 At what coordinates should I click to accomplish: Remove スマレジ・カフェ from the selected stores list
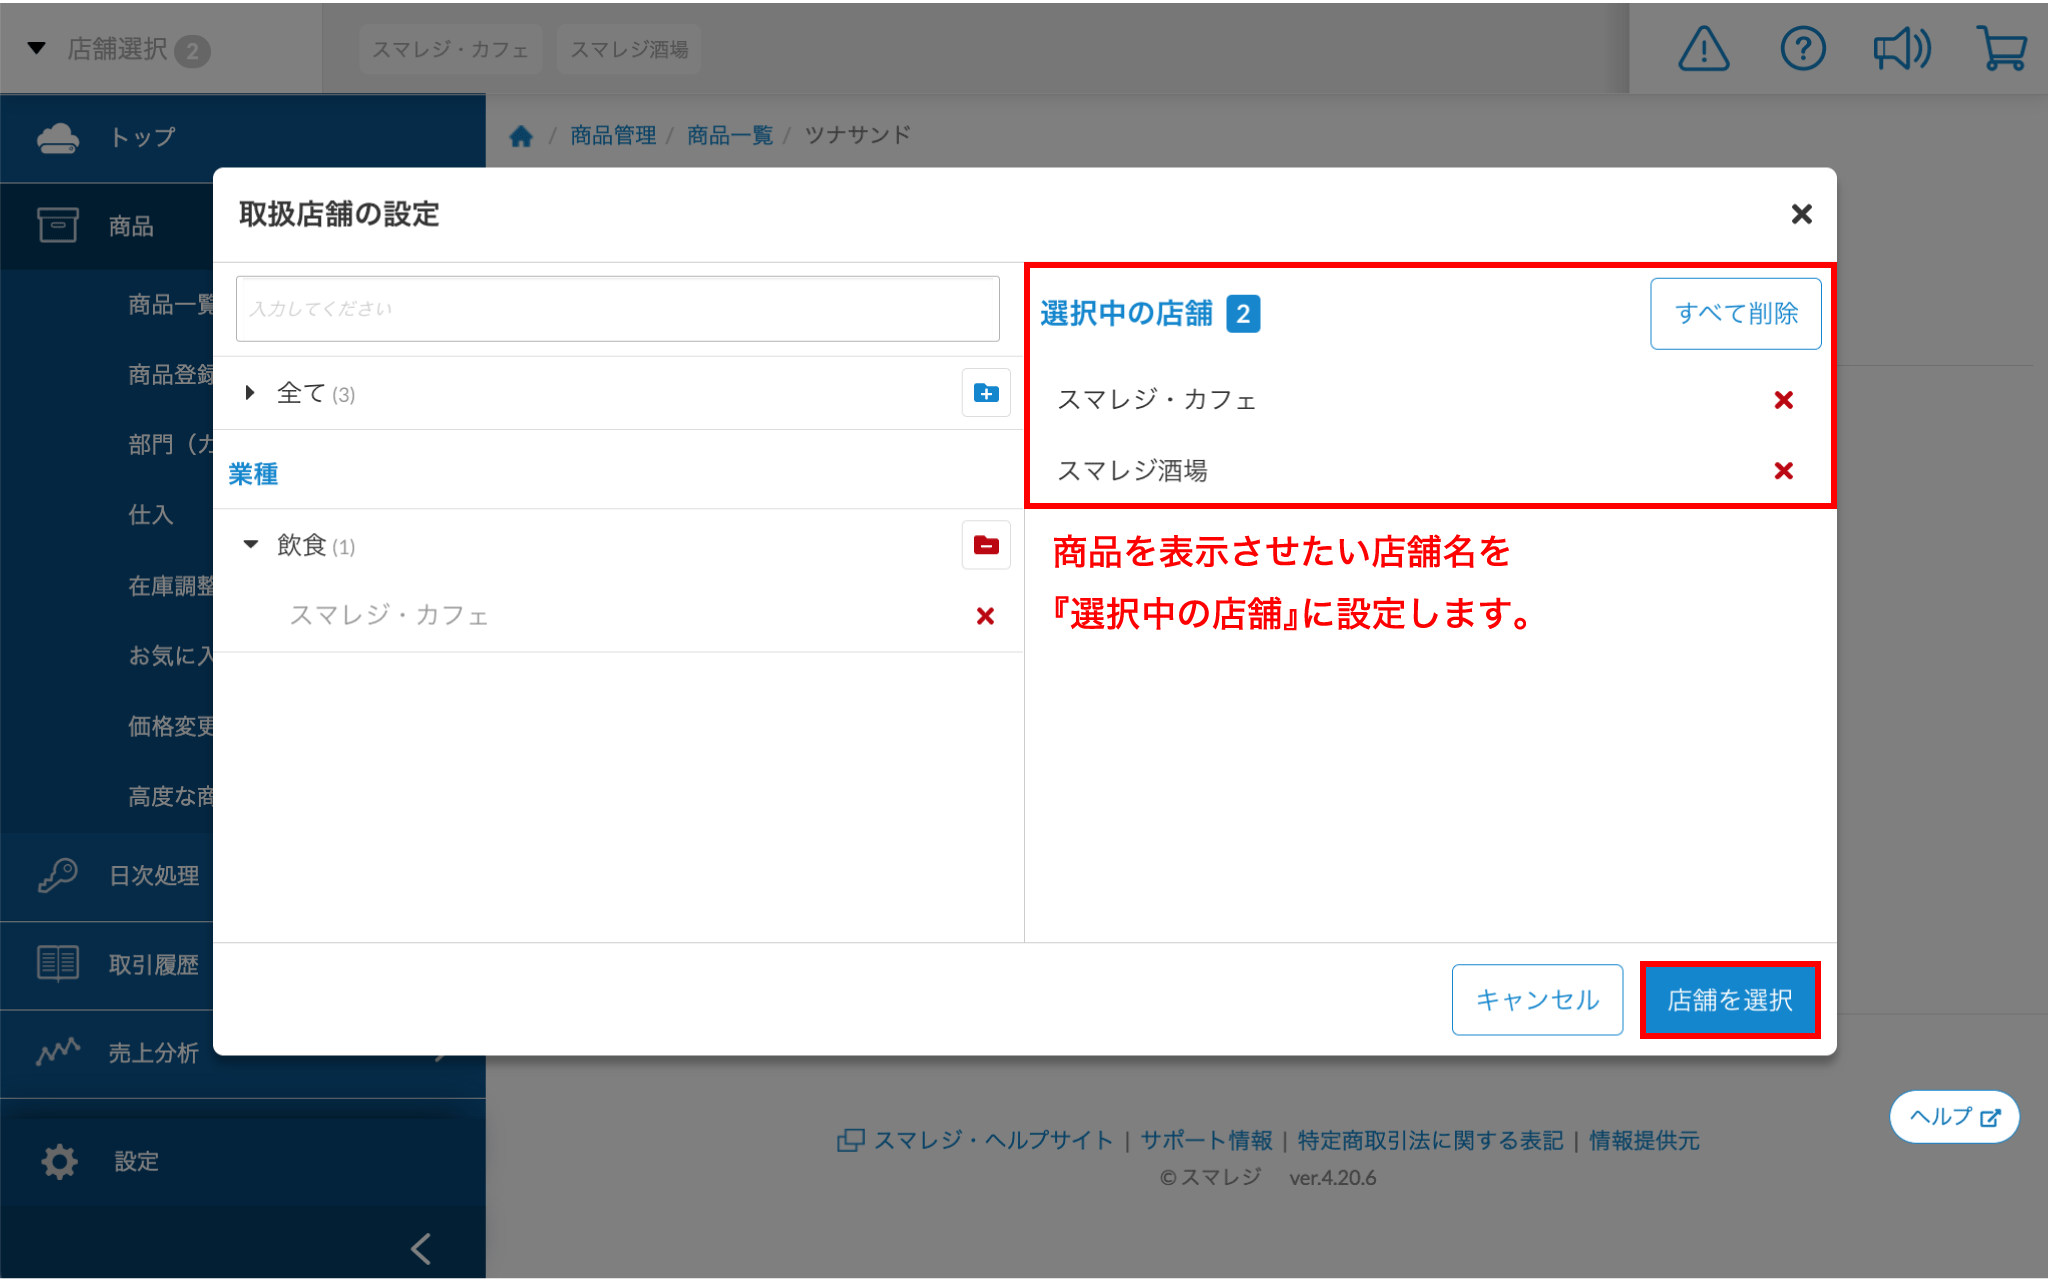(x=1783, y=400)
